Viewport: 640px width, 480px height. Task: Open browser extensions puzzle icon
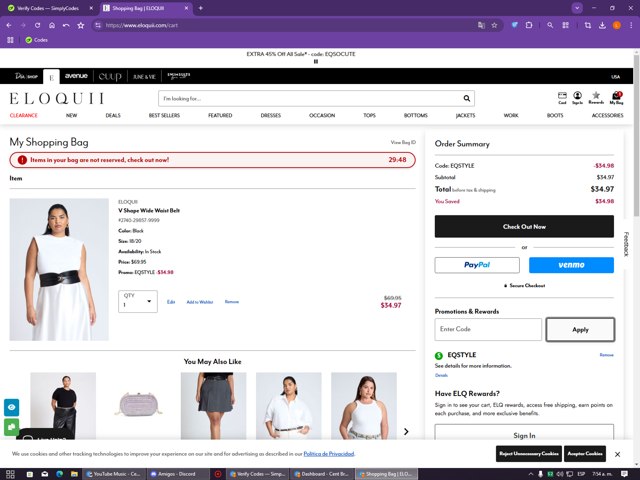click(529, 25)
